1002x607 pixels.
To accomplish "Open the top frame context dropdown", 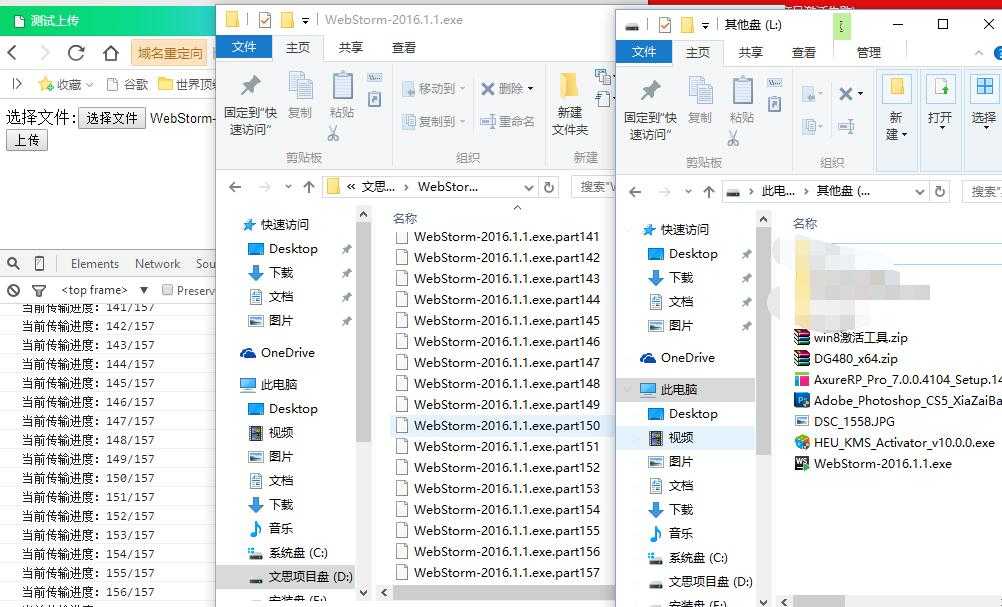I will [104, 290].
